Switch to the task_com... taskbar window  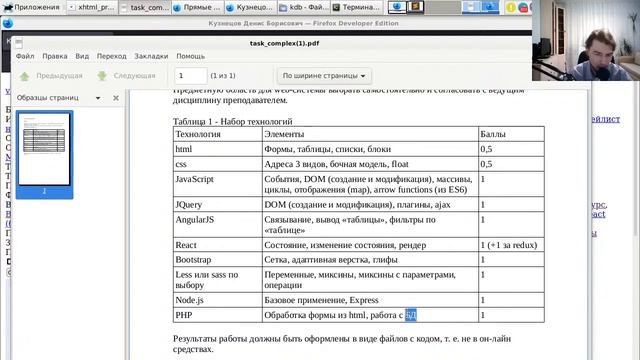tap(145, 7)
